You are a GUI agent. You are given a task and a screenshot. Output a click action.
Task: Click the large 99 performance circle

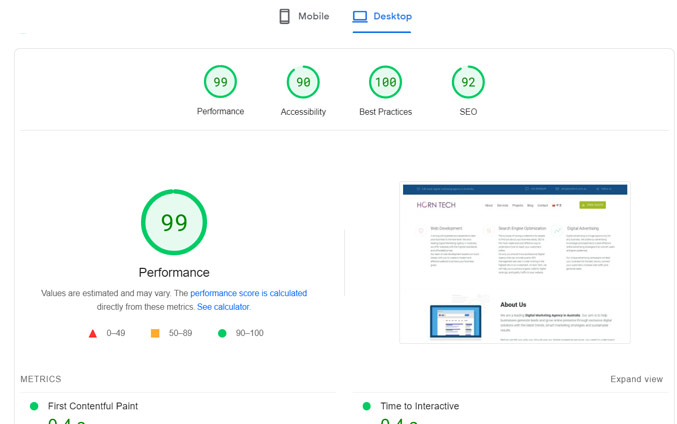(174, 222)
